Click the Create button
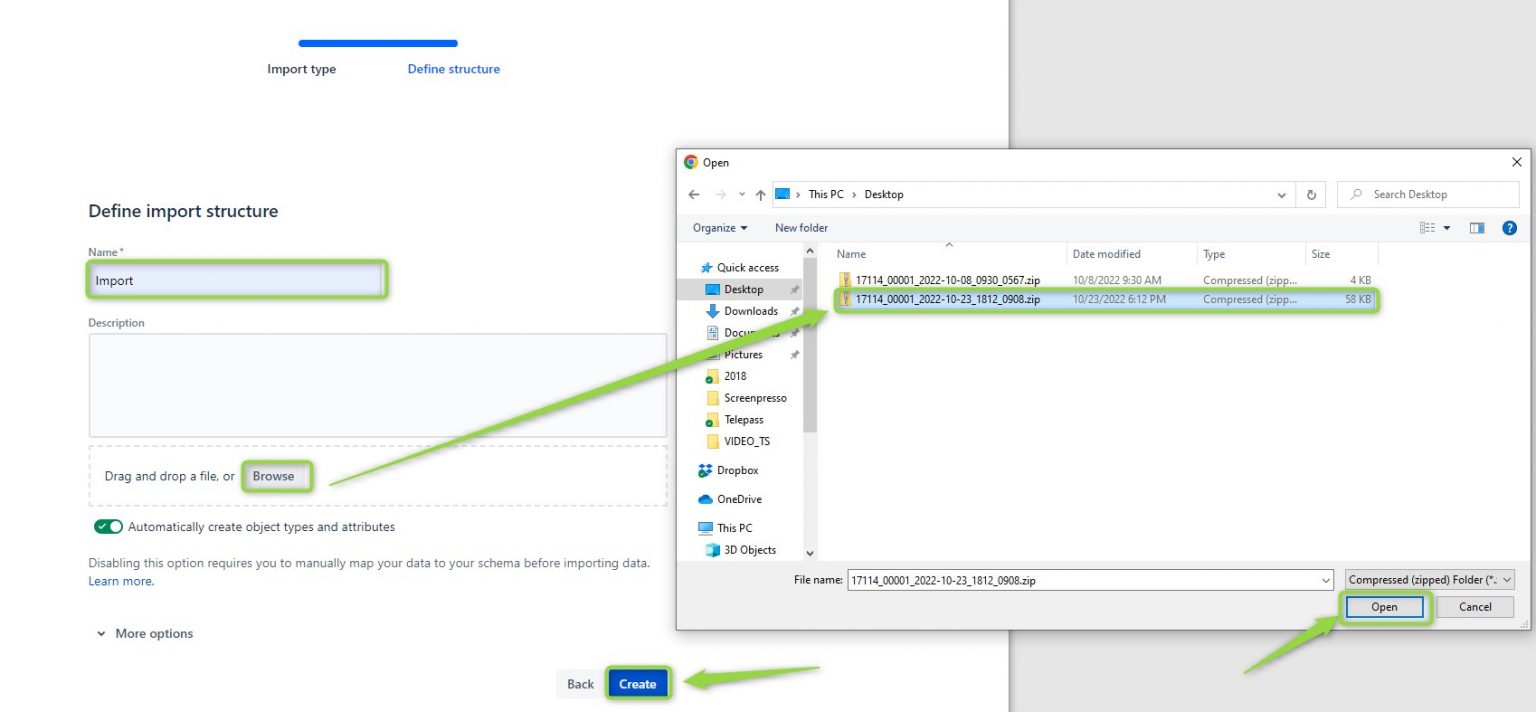 point(637,683)
